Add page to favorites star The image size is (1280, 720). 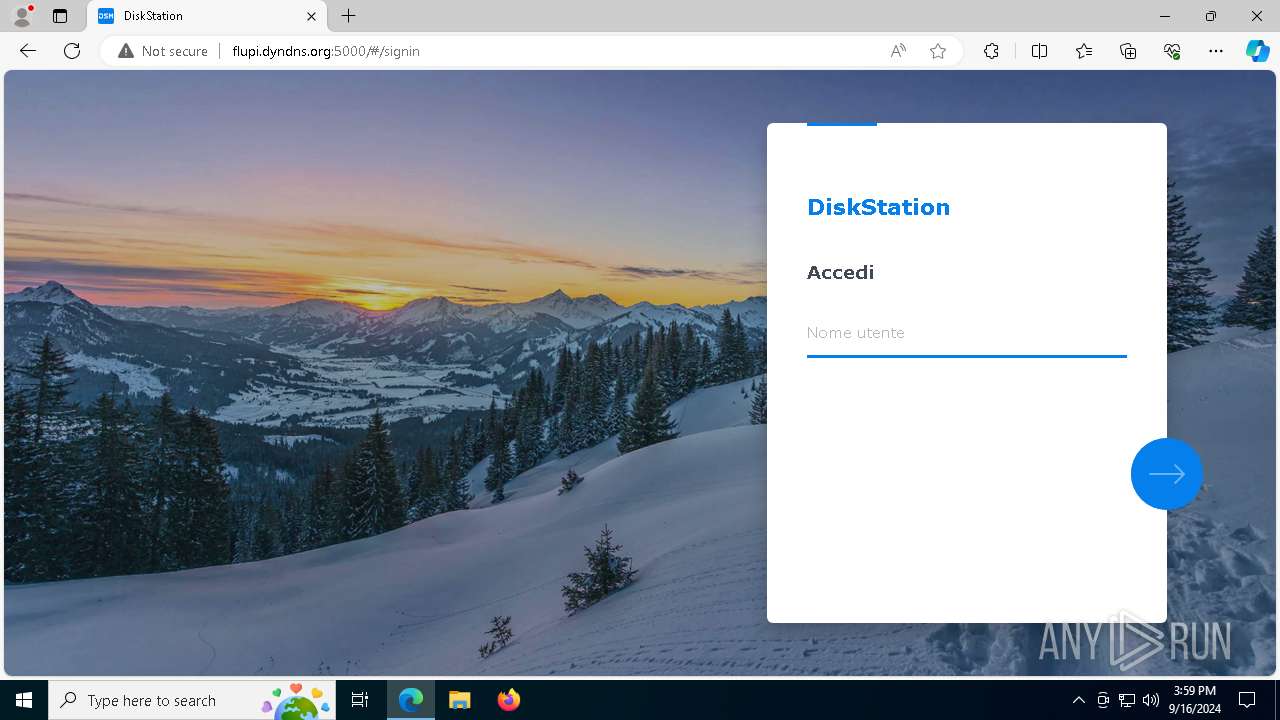[938, 51]
